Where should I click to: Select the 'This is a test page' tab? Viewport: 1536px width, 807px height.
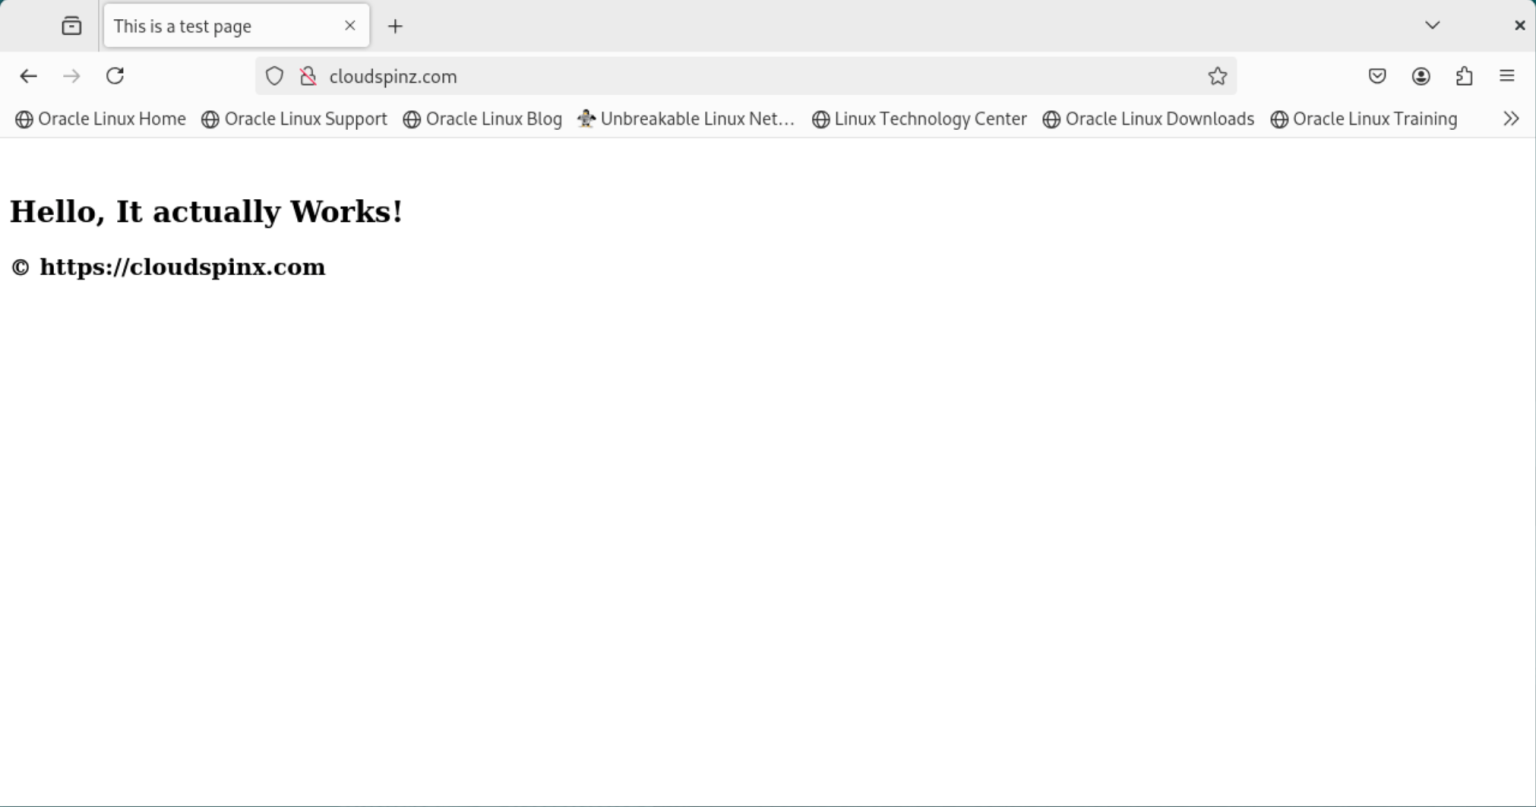coord(220,26)
